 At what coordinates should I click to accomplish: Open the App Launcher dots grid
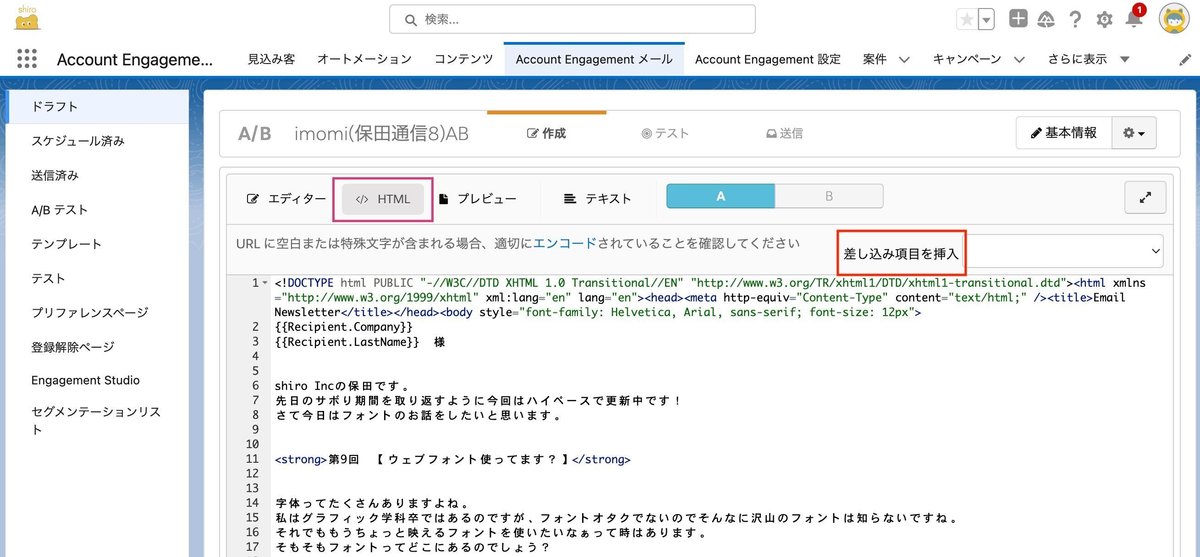click(27, 59)
